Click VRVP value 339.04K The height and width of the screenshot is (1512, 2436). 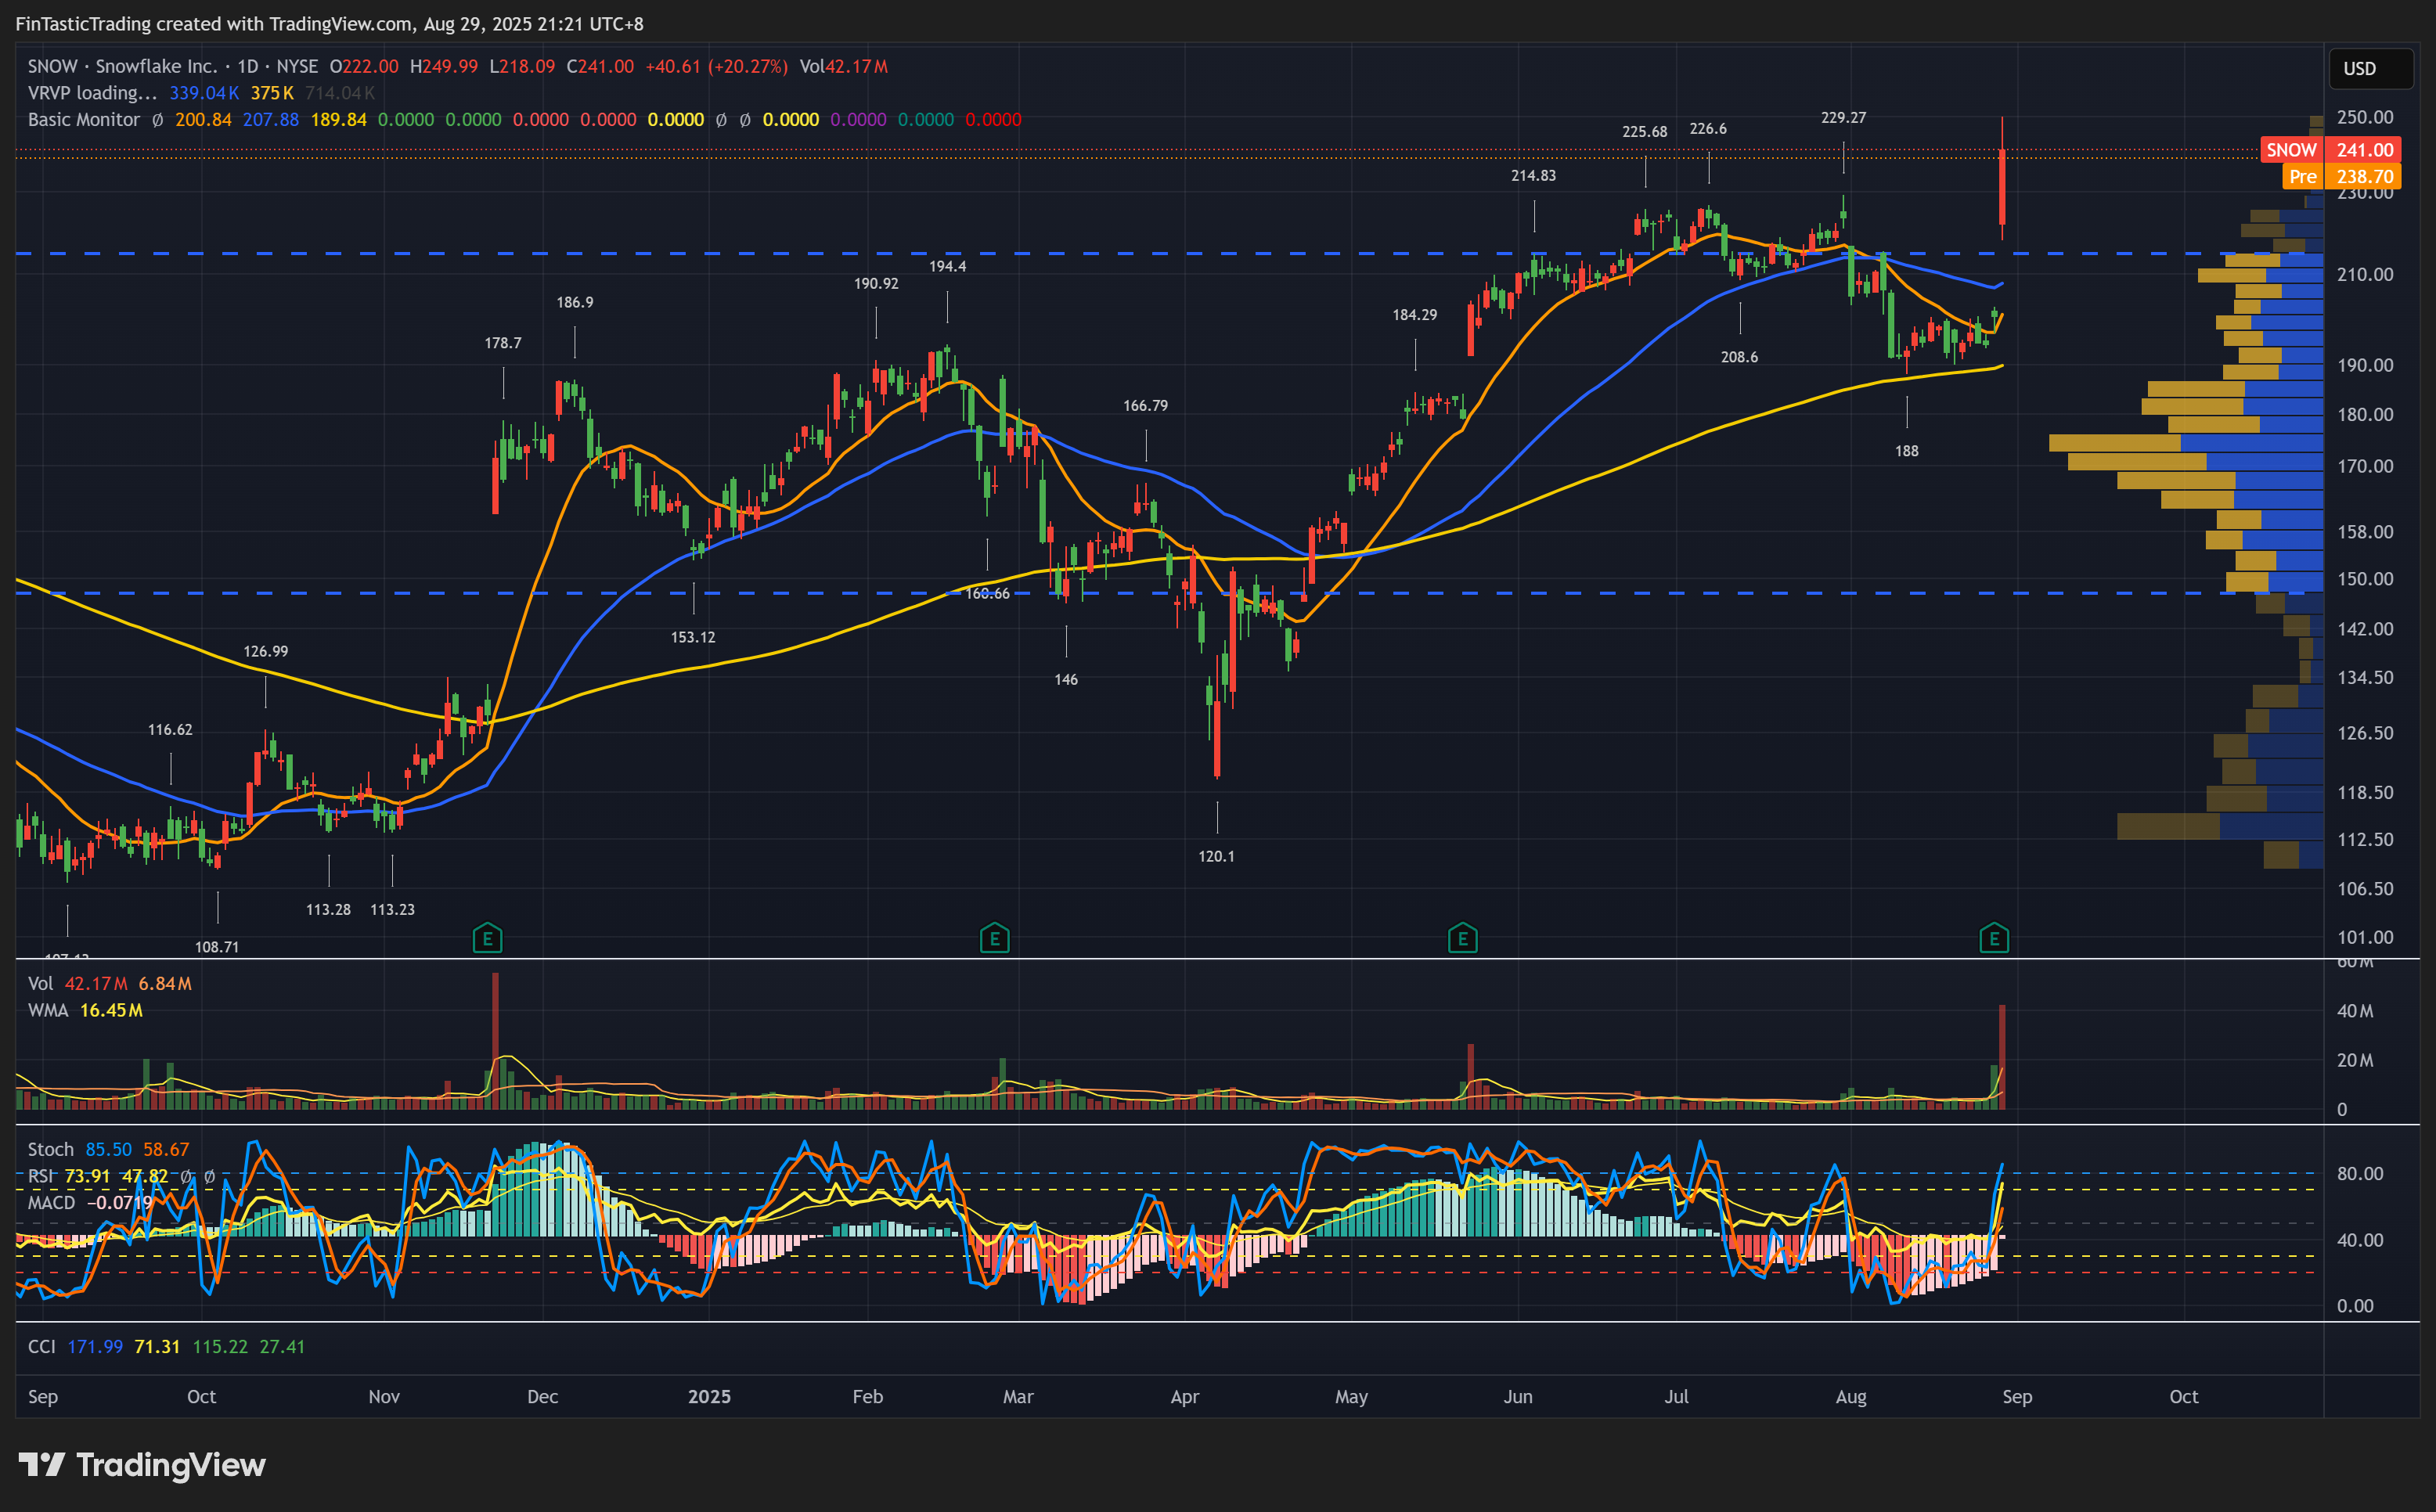click(x=204, y=93)
